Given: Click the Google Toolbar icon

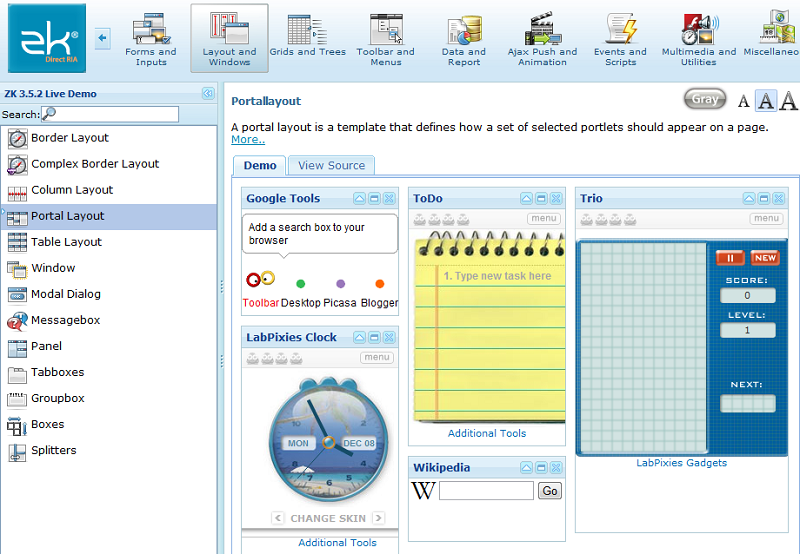Looking at the screenshot, I should [x=260, y=279].
